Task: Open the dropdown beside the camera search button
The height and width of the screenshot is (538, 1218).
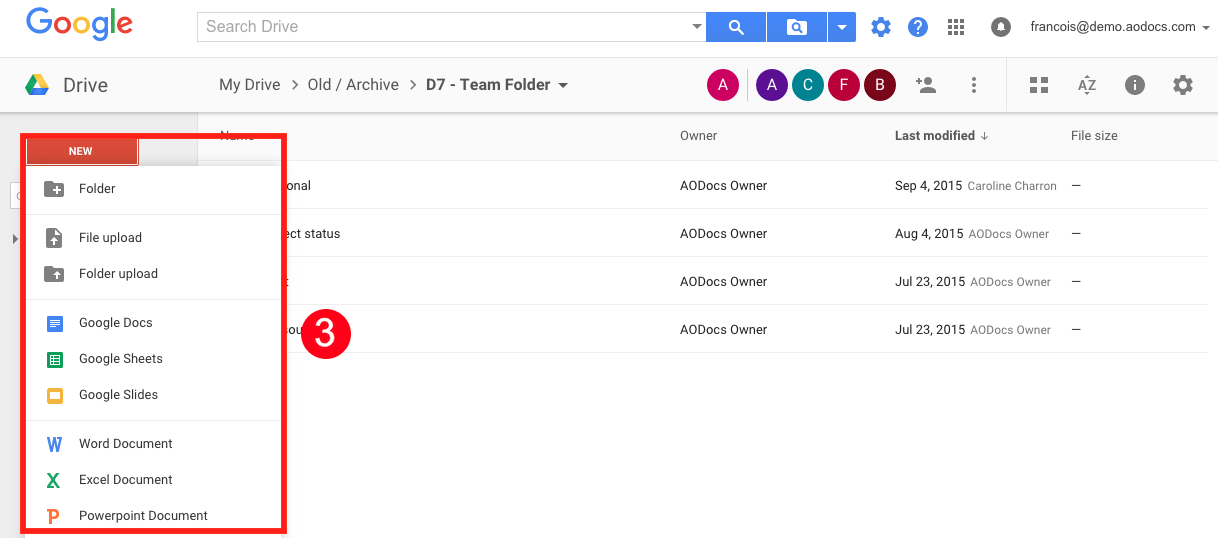Action: click(x=842, y=27)
